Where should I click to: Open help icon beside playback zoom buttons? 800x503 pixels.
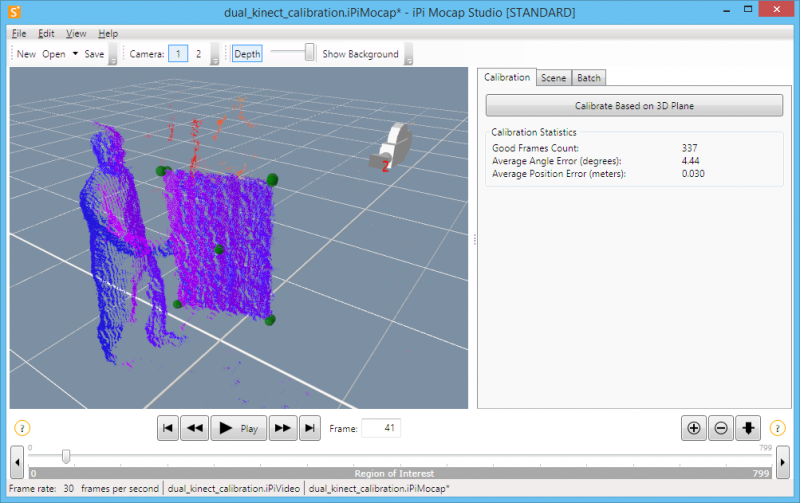(778, 428)
